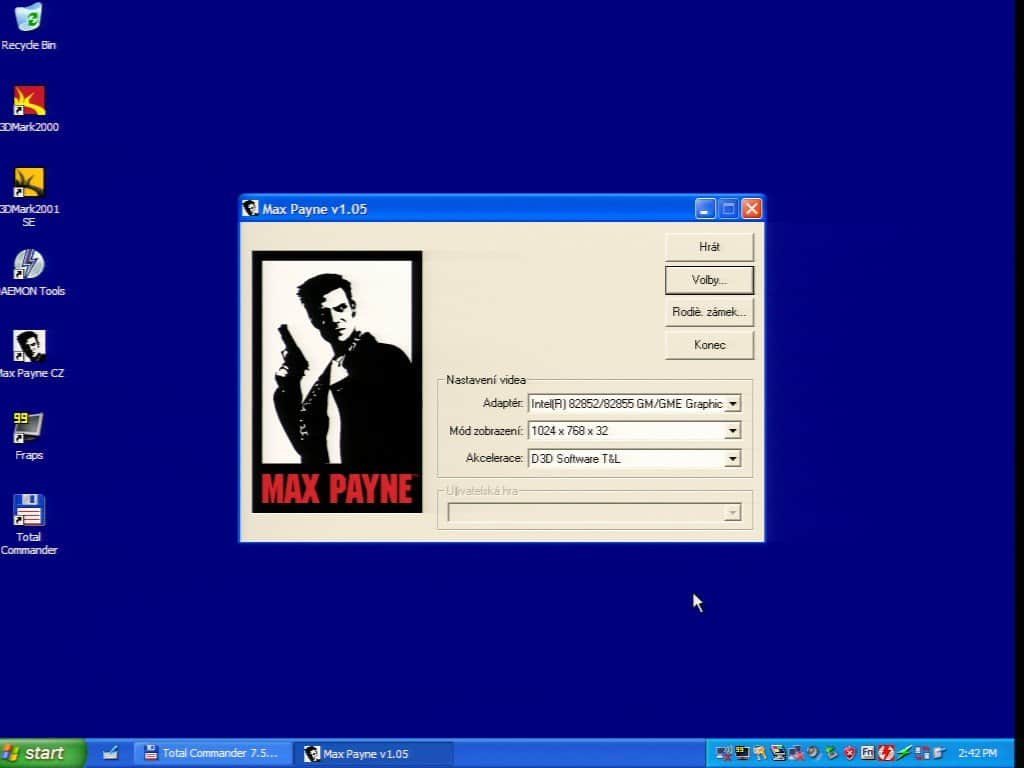Expand the Adaptér dropdown

coord(733,404)
